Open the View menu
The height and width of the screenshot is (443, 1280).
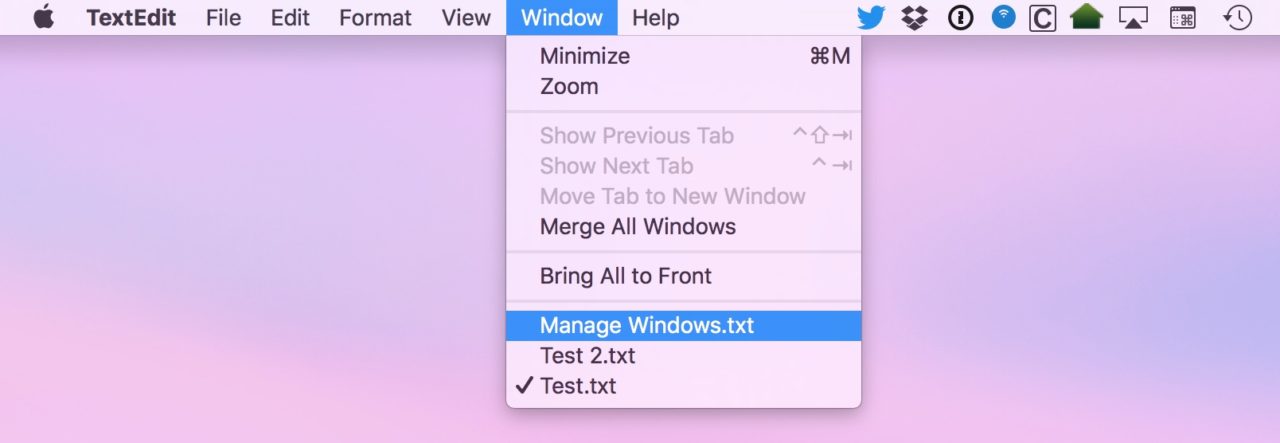[466, 17]
